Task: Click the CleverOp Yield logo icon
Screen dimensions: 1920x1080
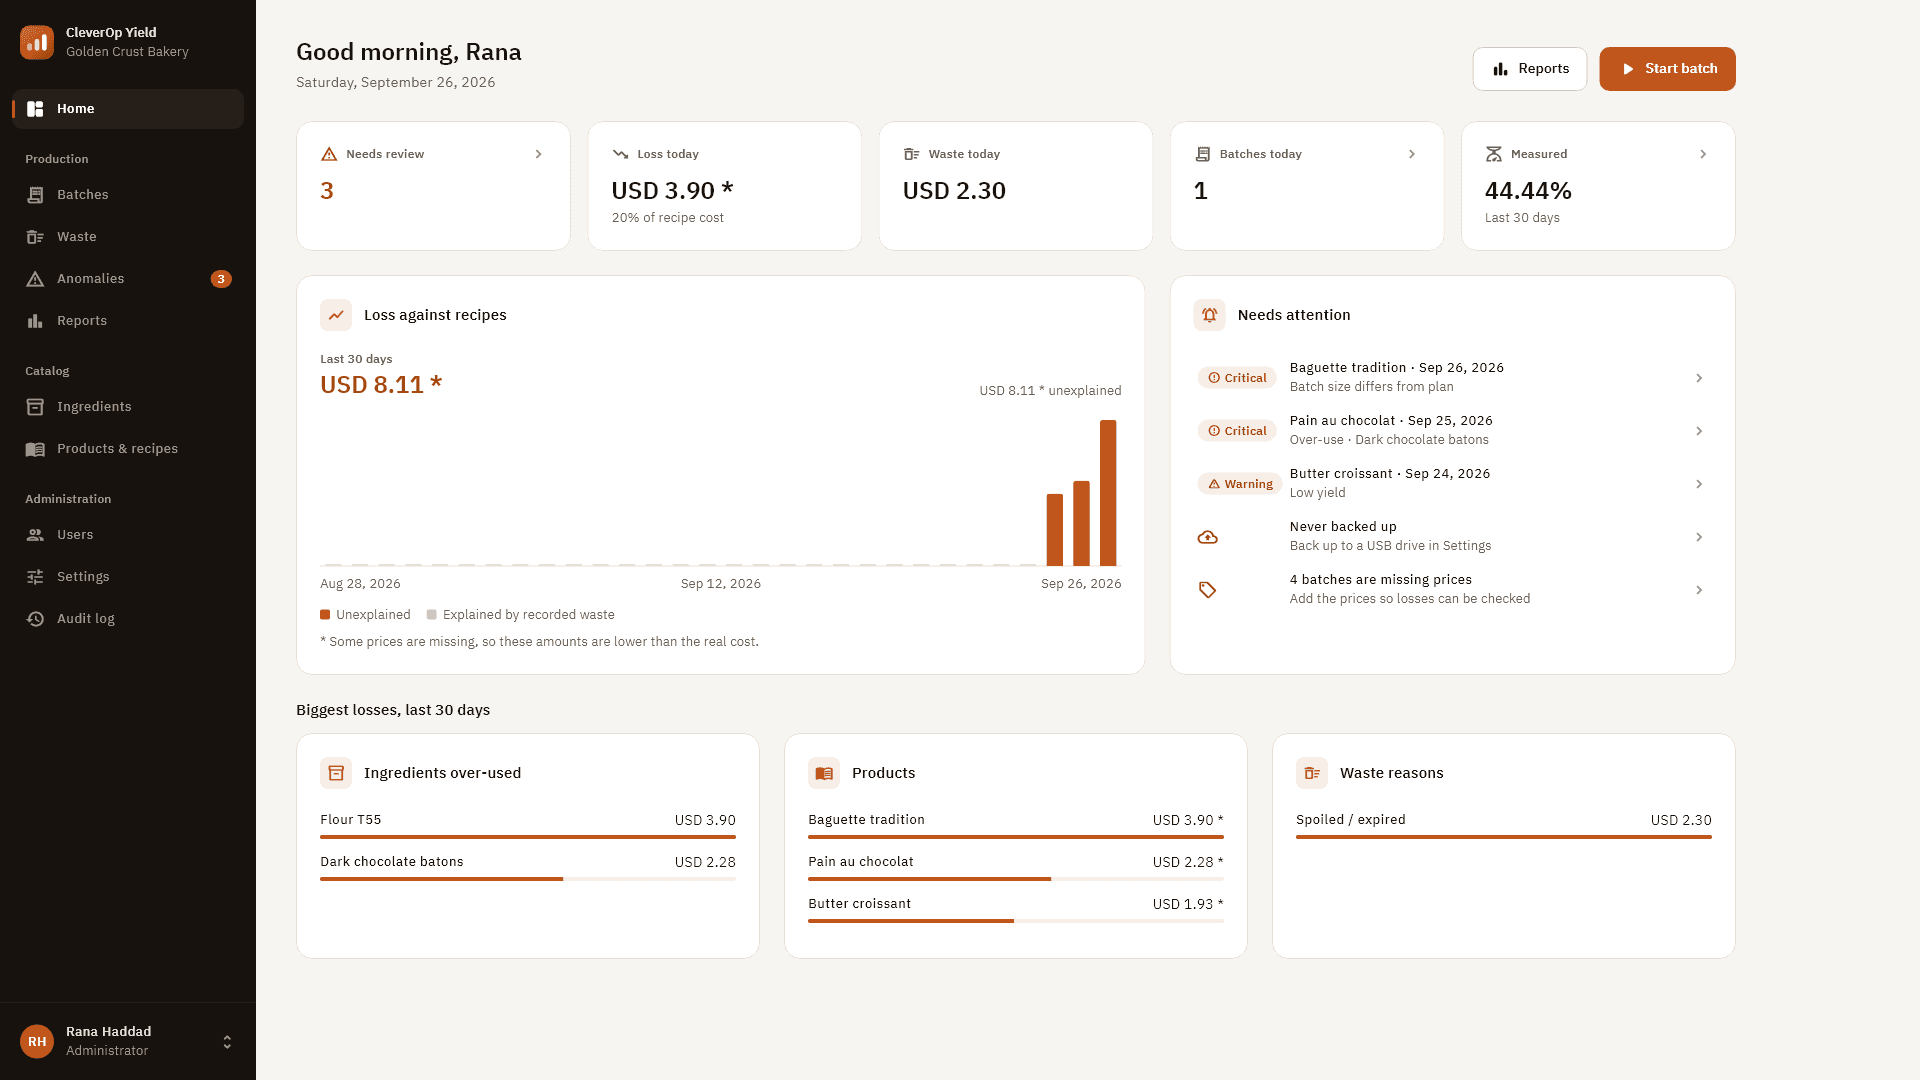Action: point(37,42)
